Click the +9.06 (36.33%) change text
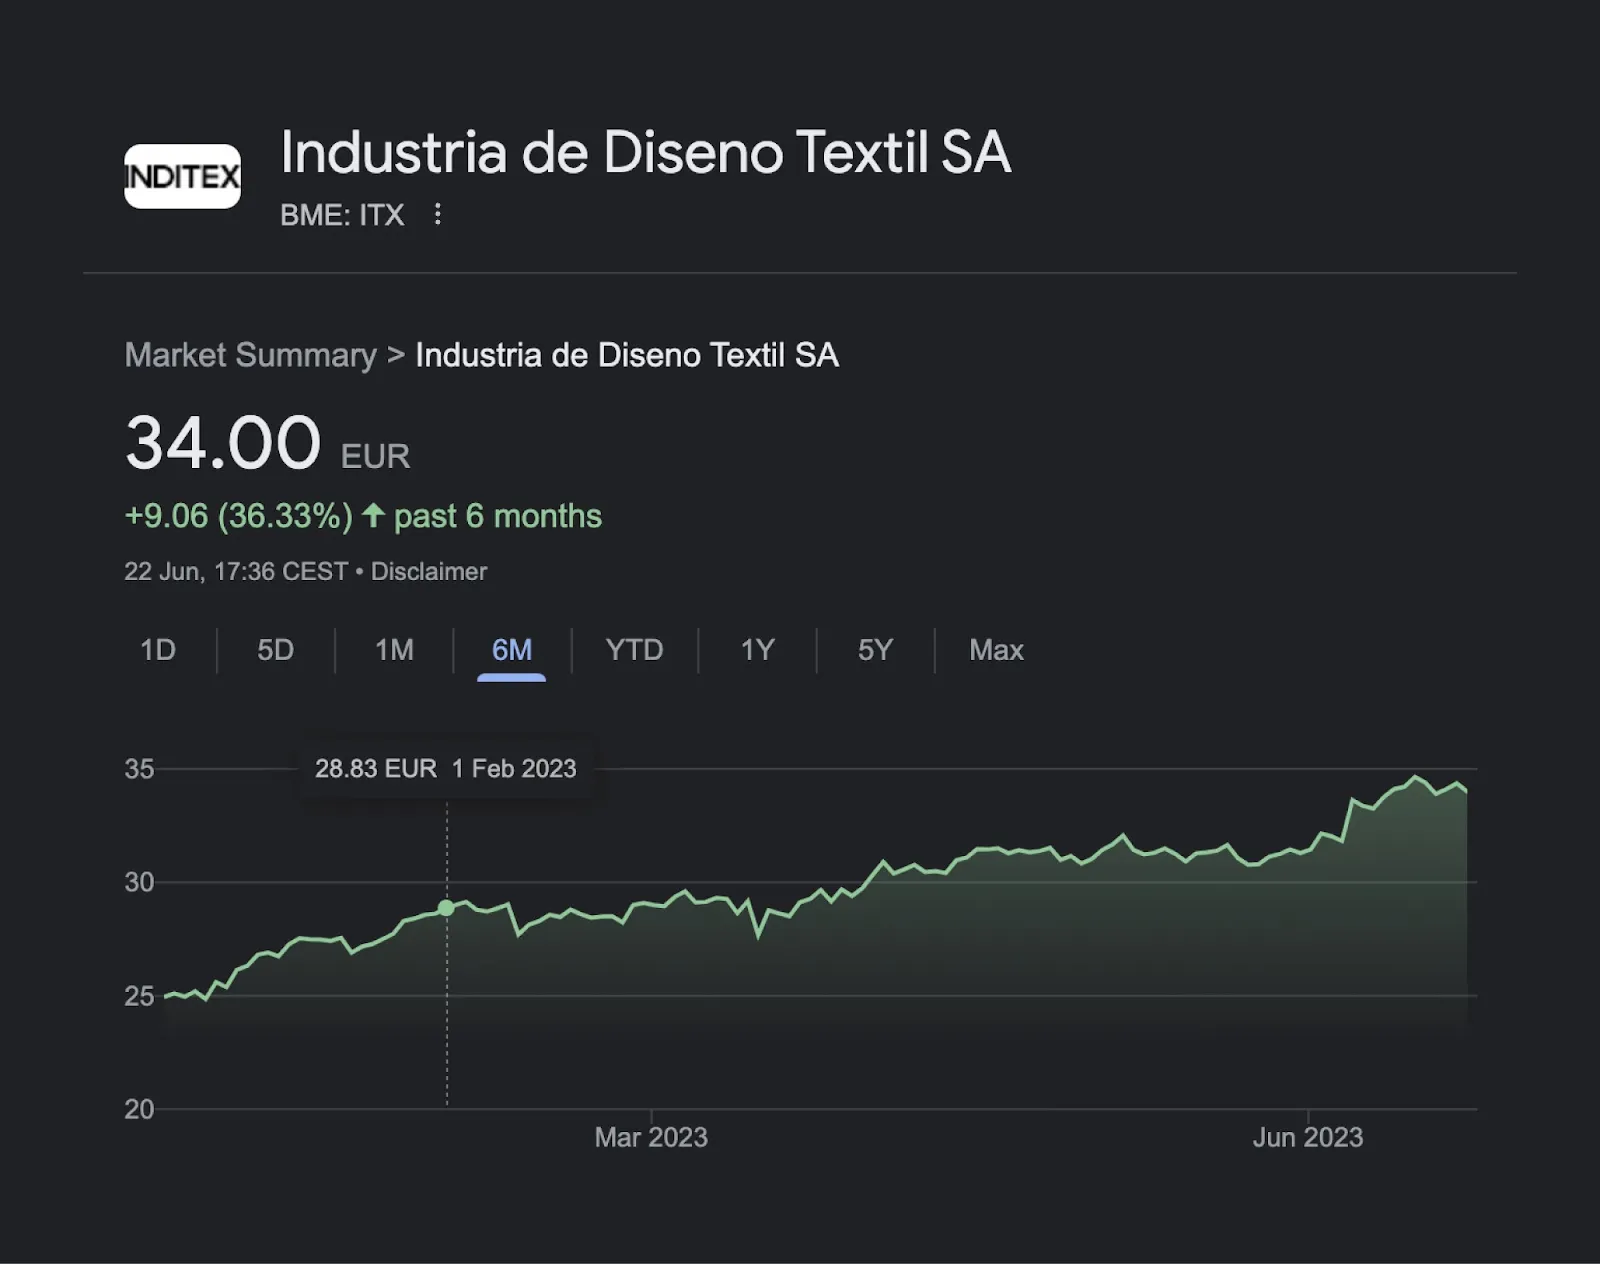This screenshot has height=1264, width=1600. tap(238, 516)
